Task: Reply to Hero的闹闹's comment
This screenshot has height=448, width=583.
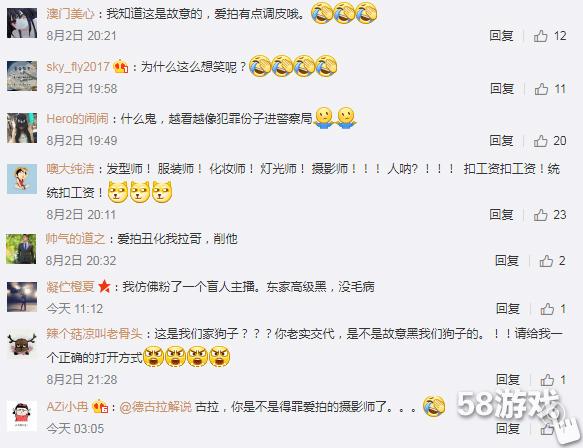Action: click(x=501, y=141)
